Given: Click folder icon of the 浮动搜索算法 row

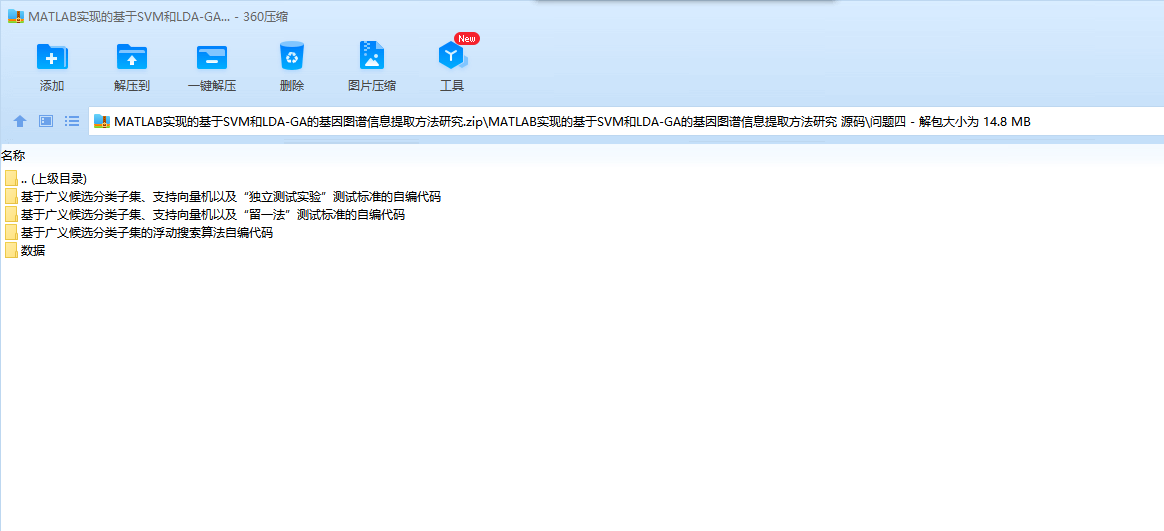Looking at the screenshot, I should pos(11,232).
